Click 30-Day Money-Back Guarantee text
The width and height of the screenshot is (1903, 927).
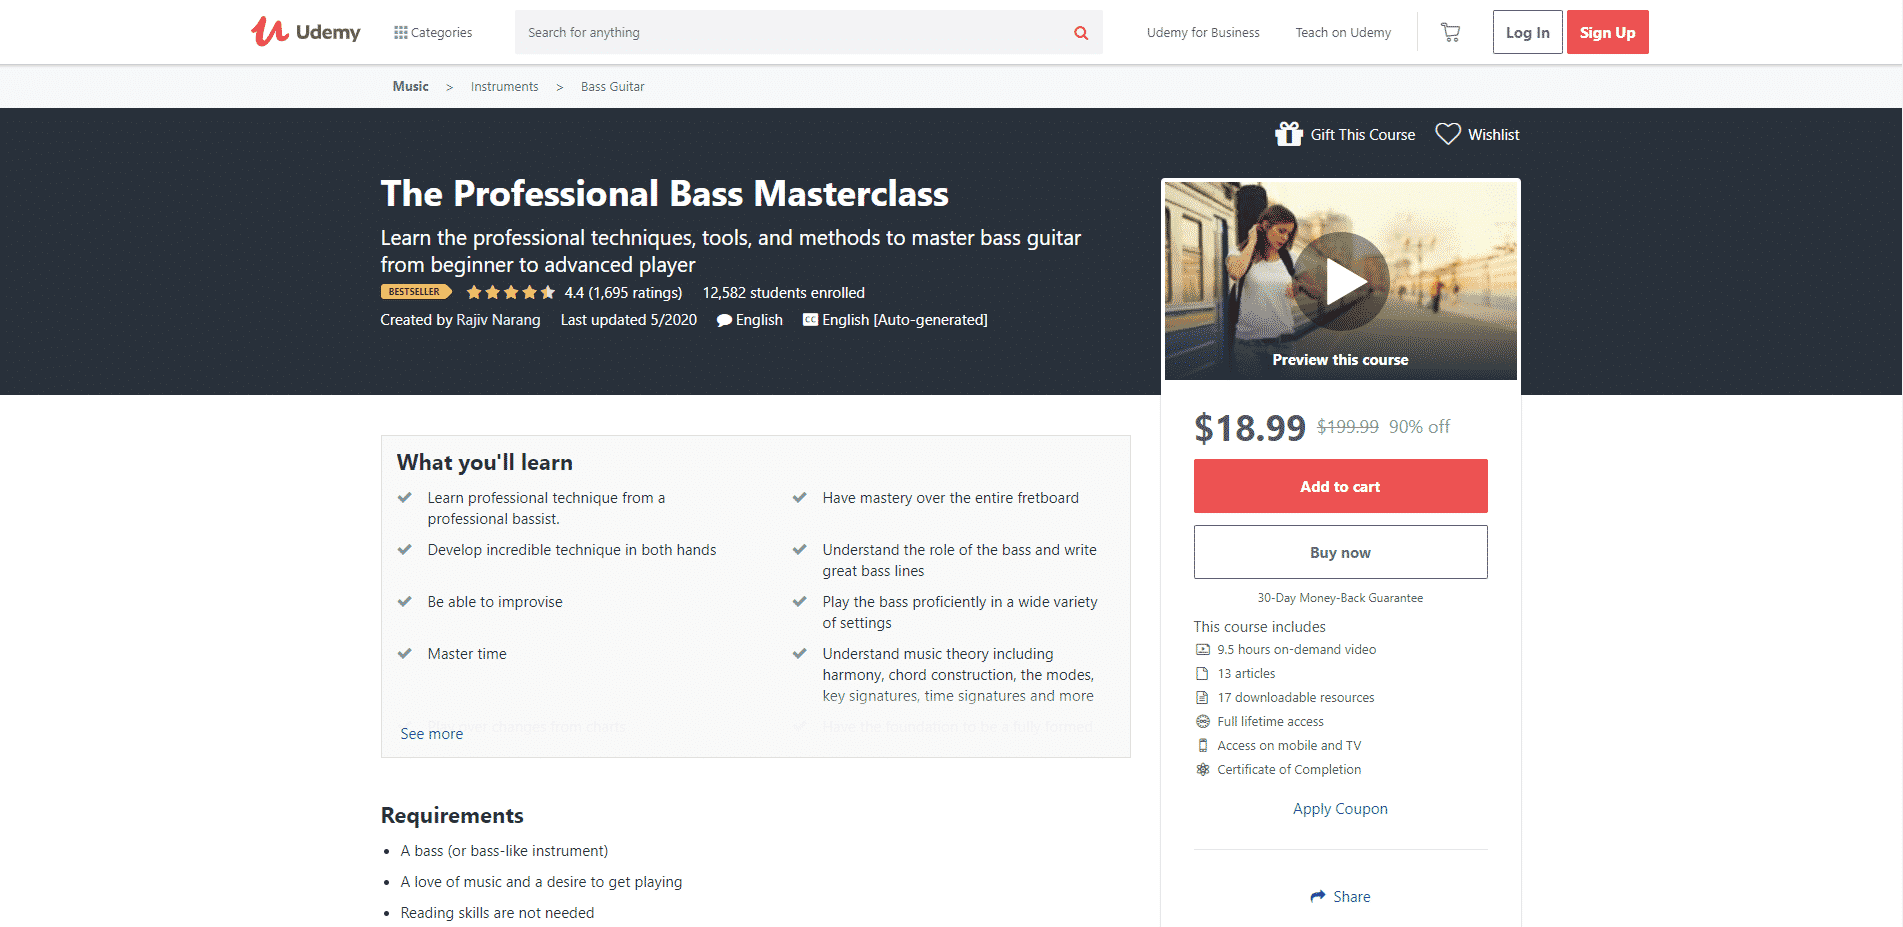click(x=1340, y=598)
